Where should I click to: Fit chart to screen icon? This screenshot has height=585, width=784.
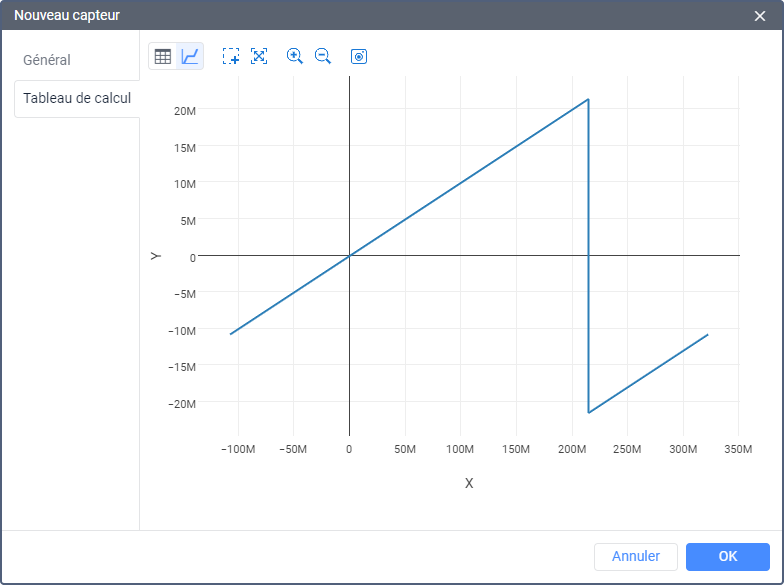pyautogui.click(x=259, y=56)
